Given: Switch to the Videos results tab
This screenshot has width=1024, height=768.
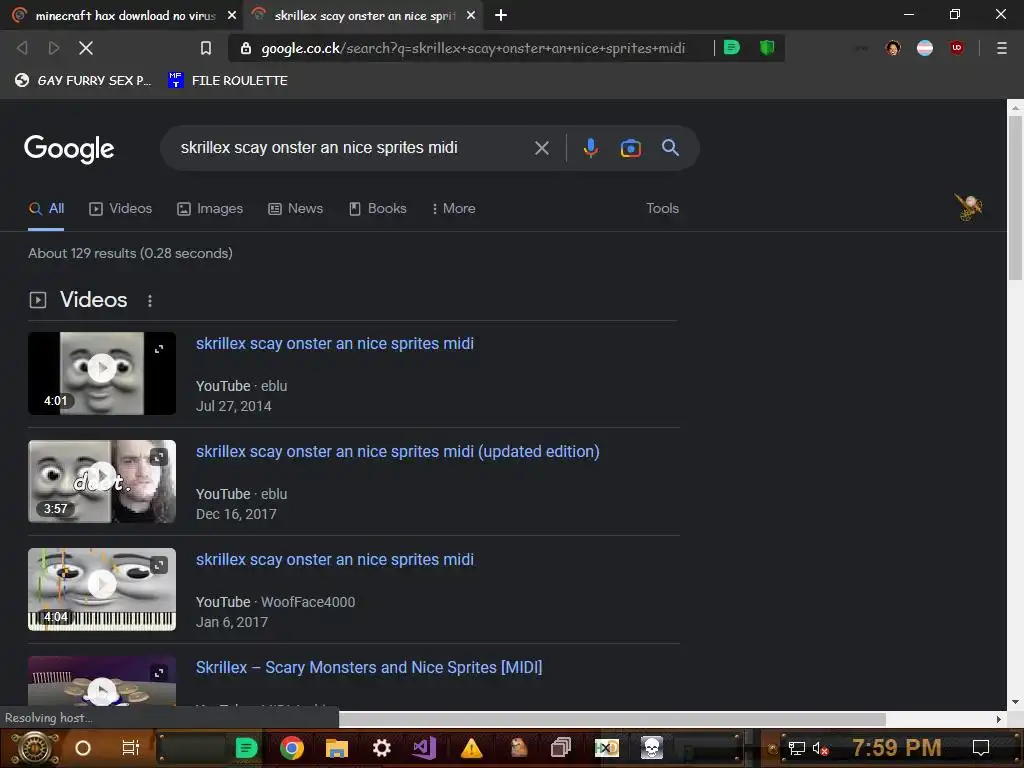Looking at the screenshot, I should click(121, 208).
